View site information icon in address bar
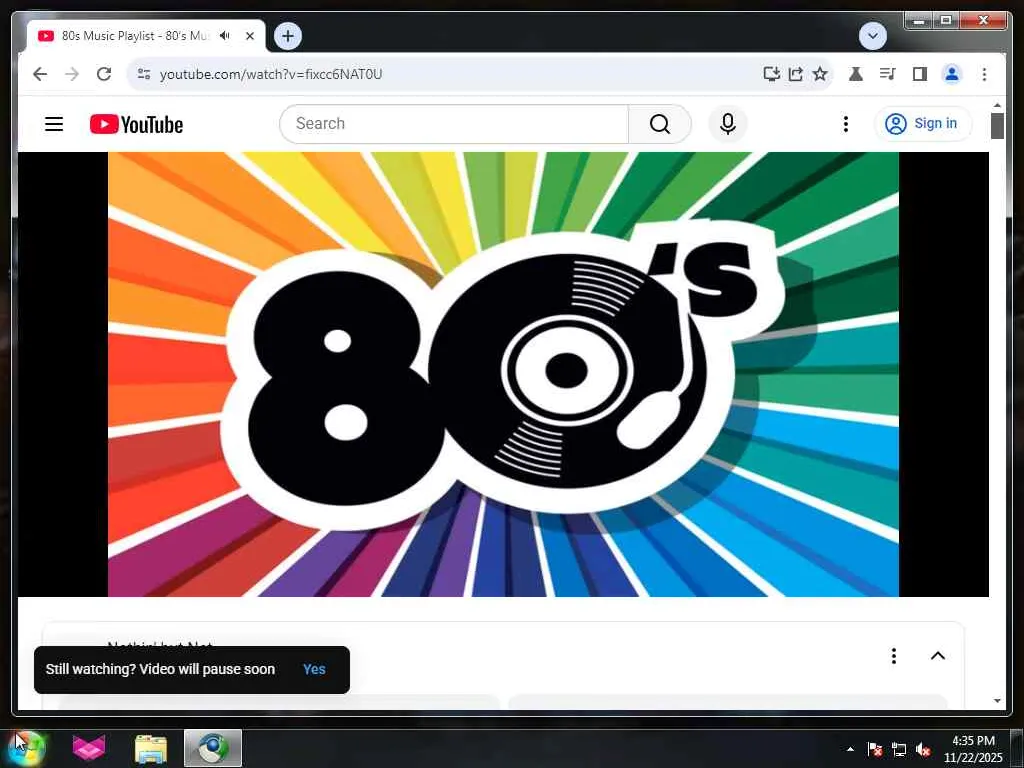 coord(144,74)
